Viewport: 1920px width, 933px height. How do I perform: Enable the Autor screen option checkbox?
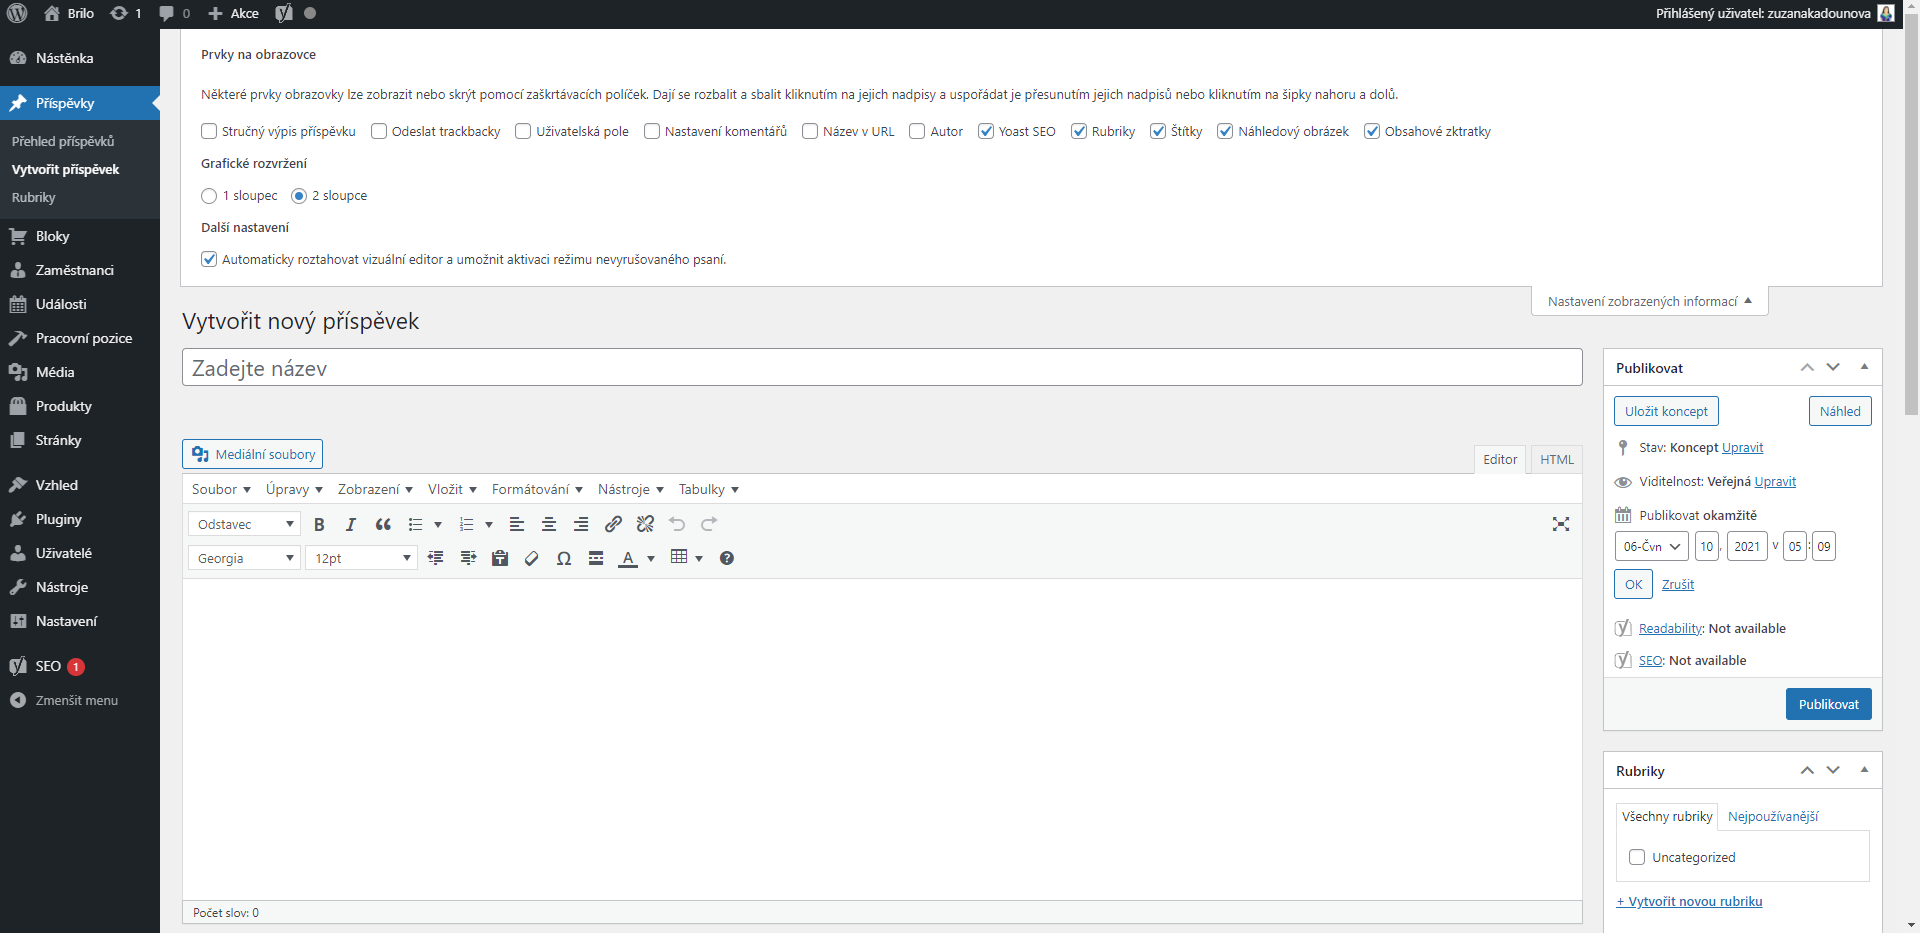(x=917, y=132)
